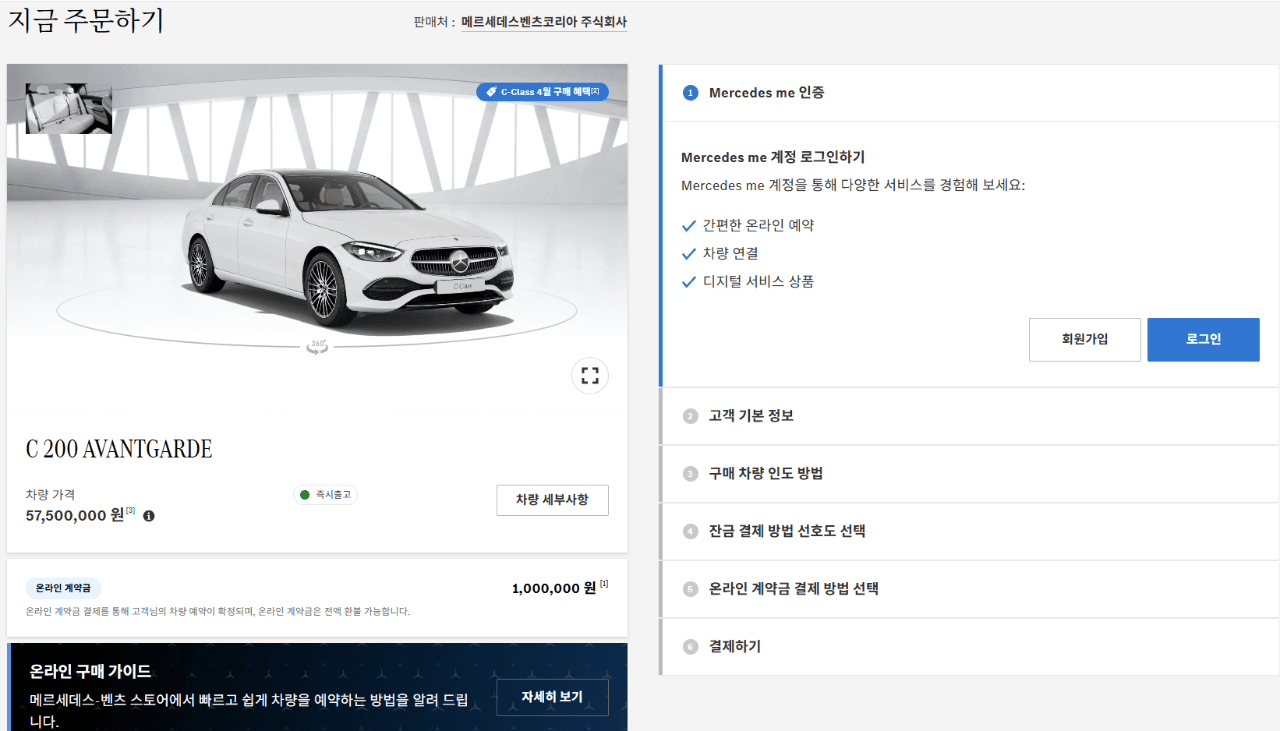
Task: Click the step 6 circle beside 결제하기
Action: click(x=689, y=646)
